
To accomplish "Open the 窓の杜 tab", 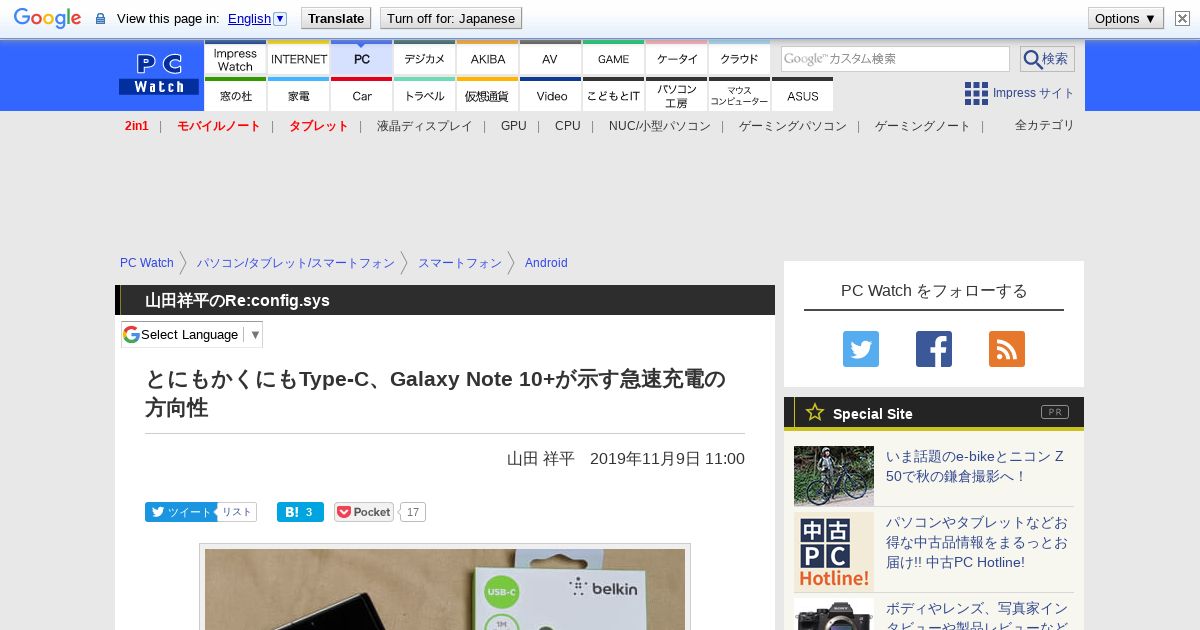I will coord(235,95).
